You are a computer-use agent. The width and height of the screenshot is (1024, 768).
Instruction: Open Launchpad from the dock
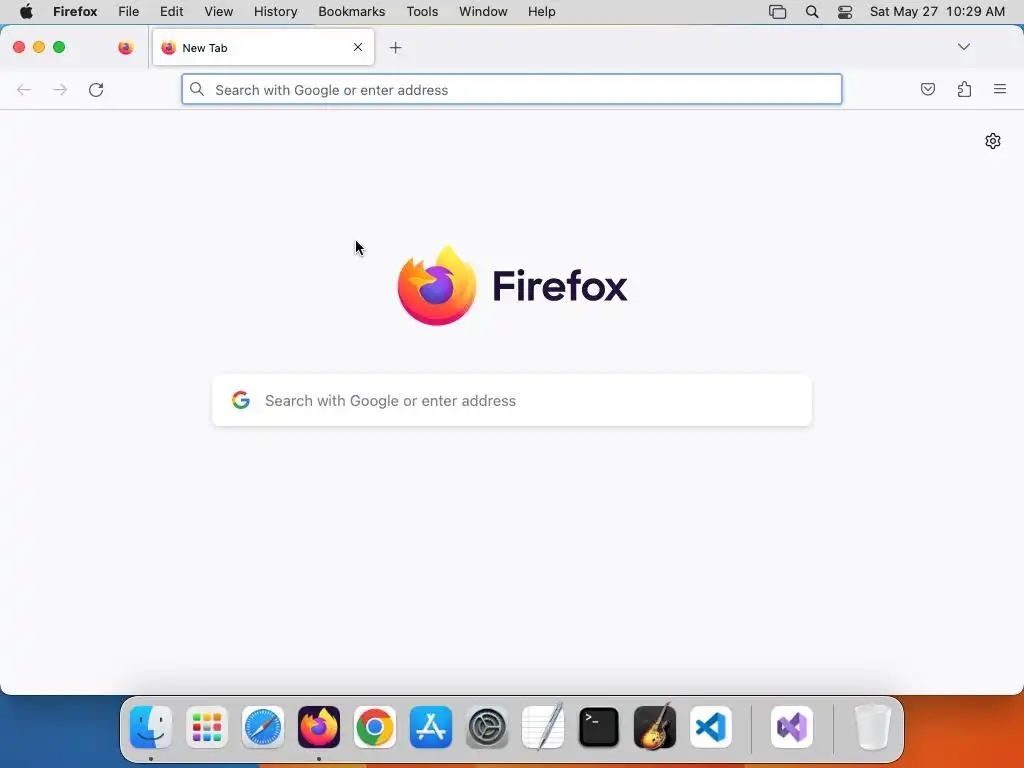pos(207,727)
